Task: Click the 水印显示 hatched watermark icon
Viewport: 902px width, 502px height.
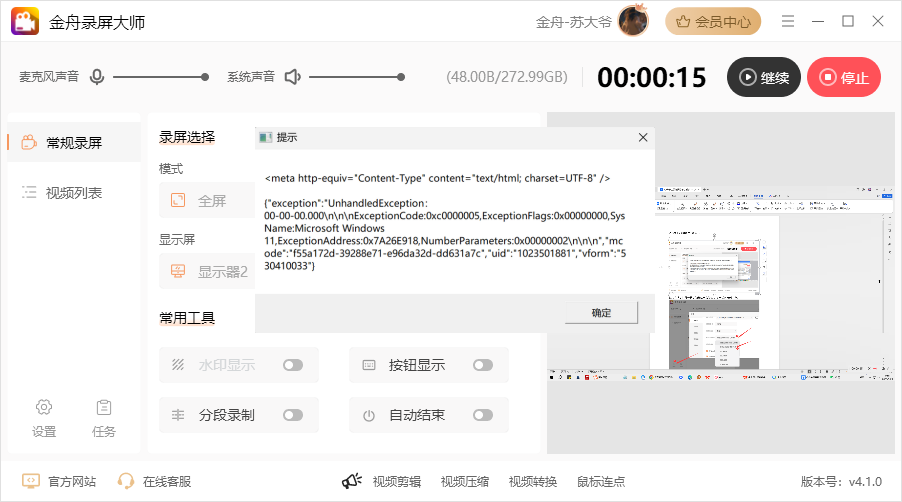Action: pos(178,365)
